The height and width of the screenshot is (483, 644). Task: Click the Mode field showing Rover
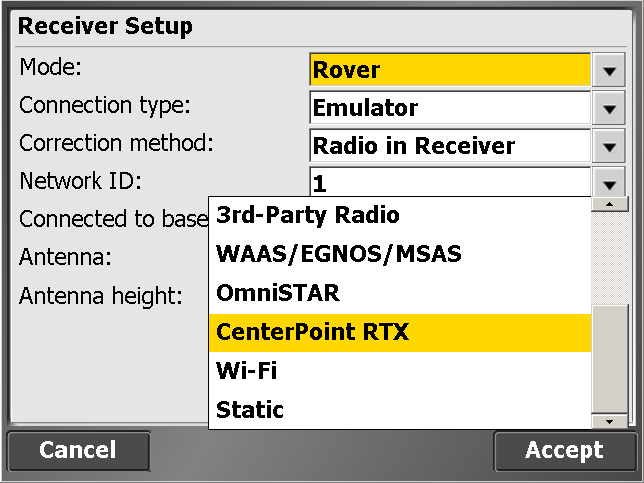[450, 70]
